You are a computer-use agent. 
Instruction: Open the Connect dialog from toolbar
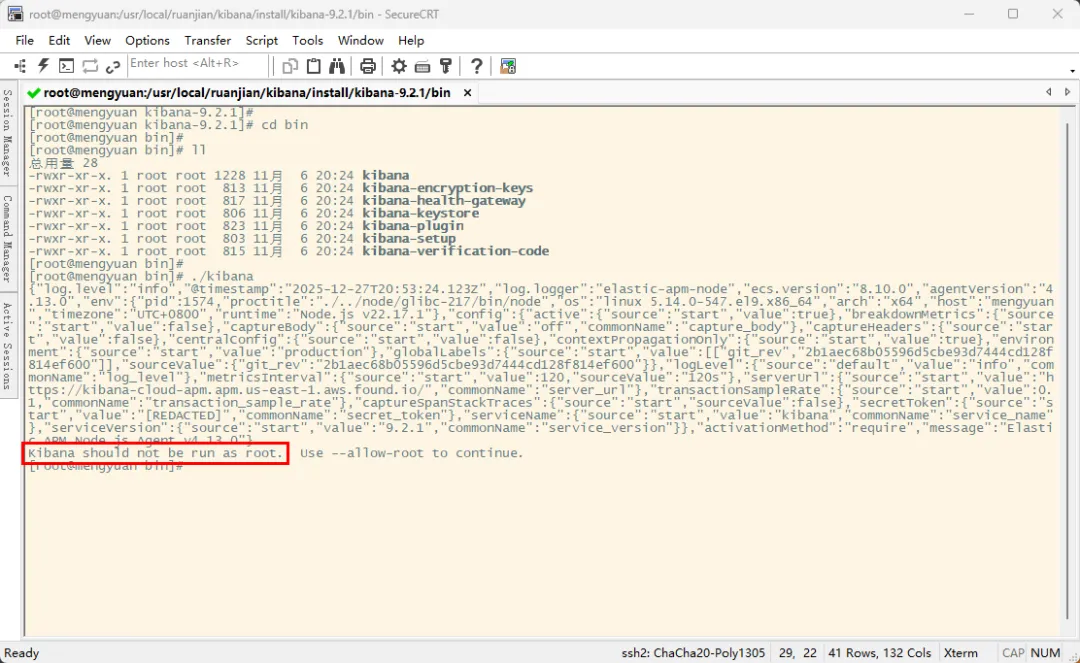(x=20, y=66)
